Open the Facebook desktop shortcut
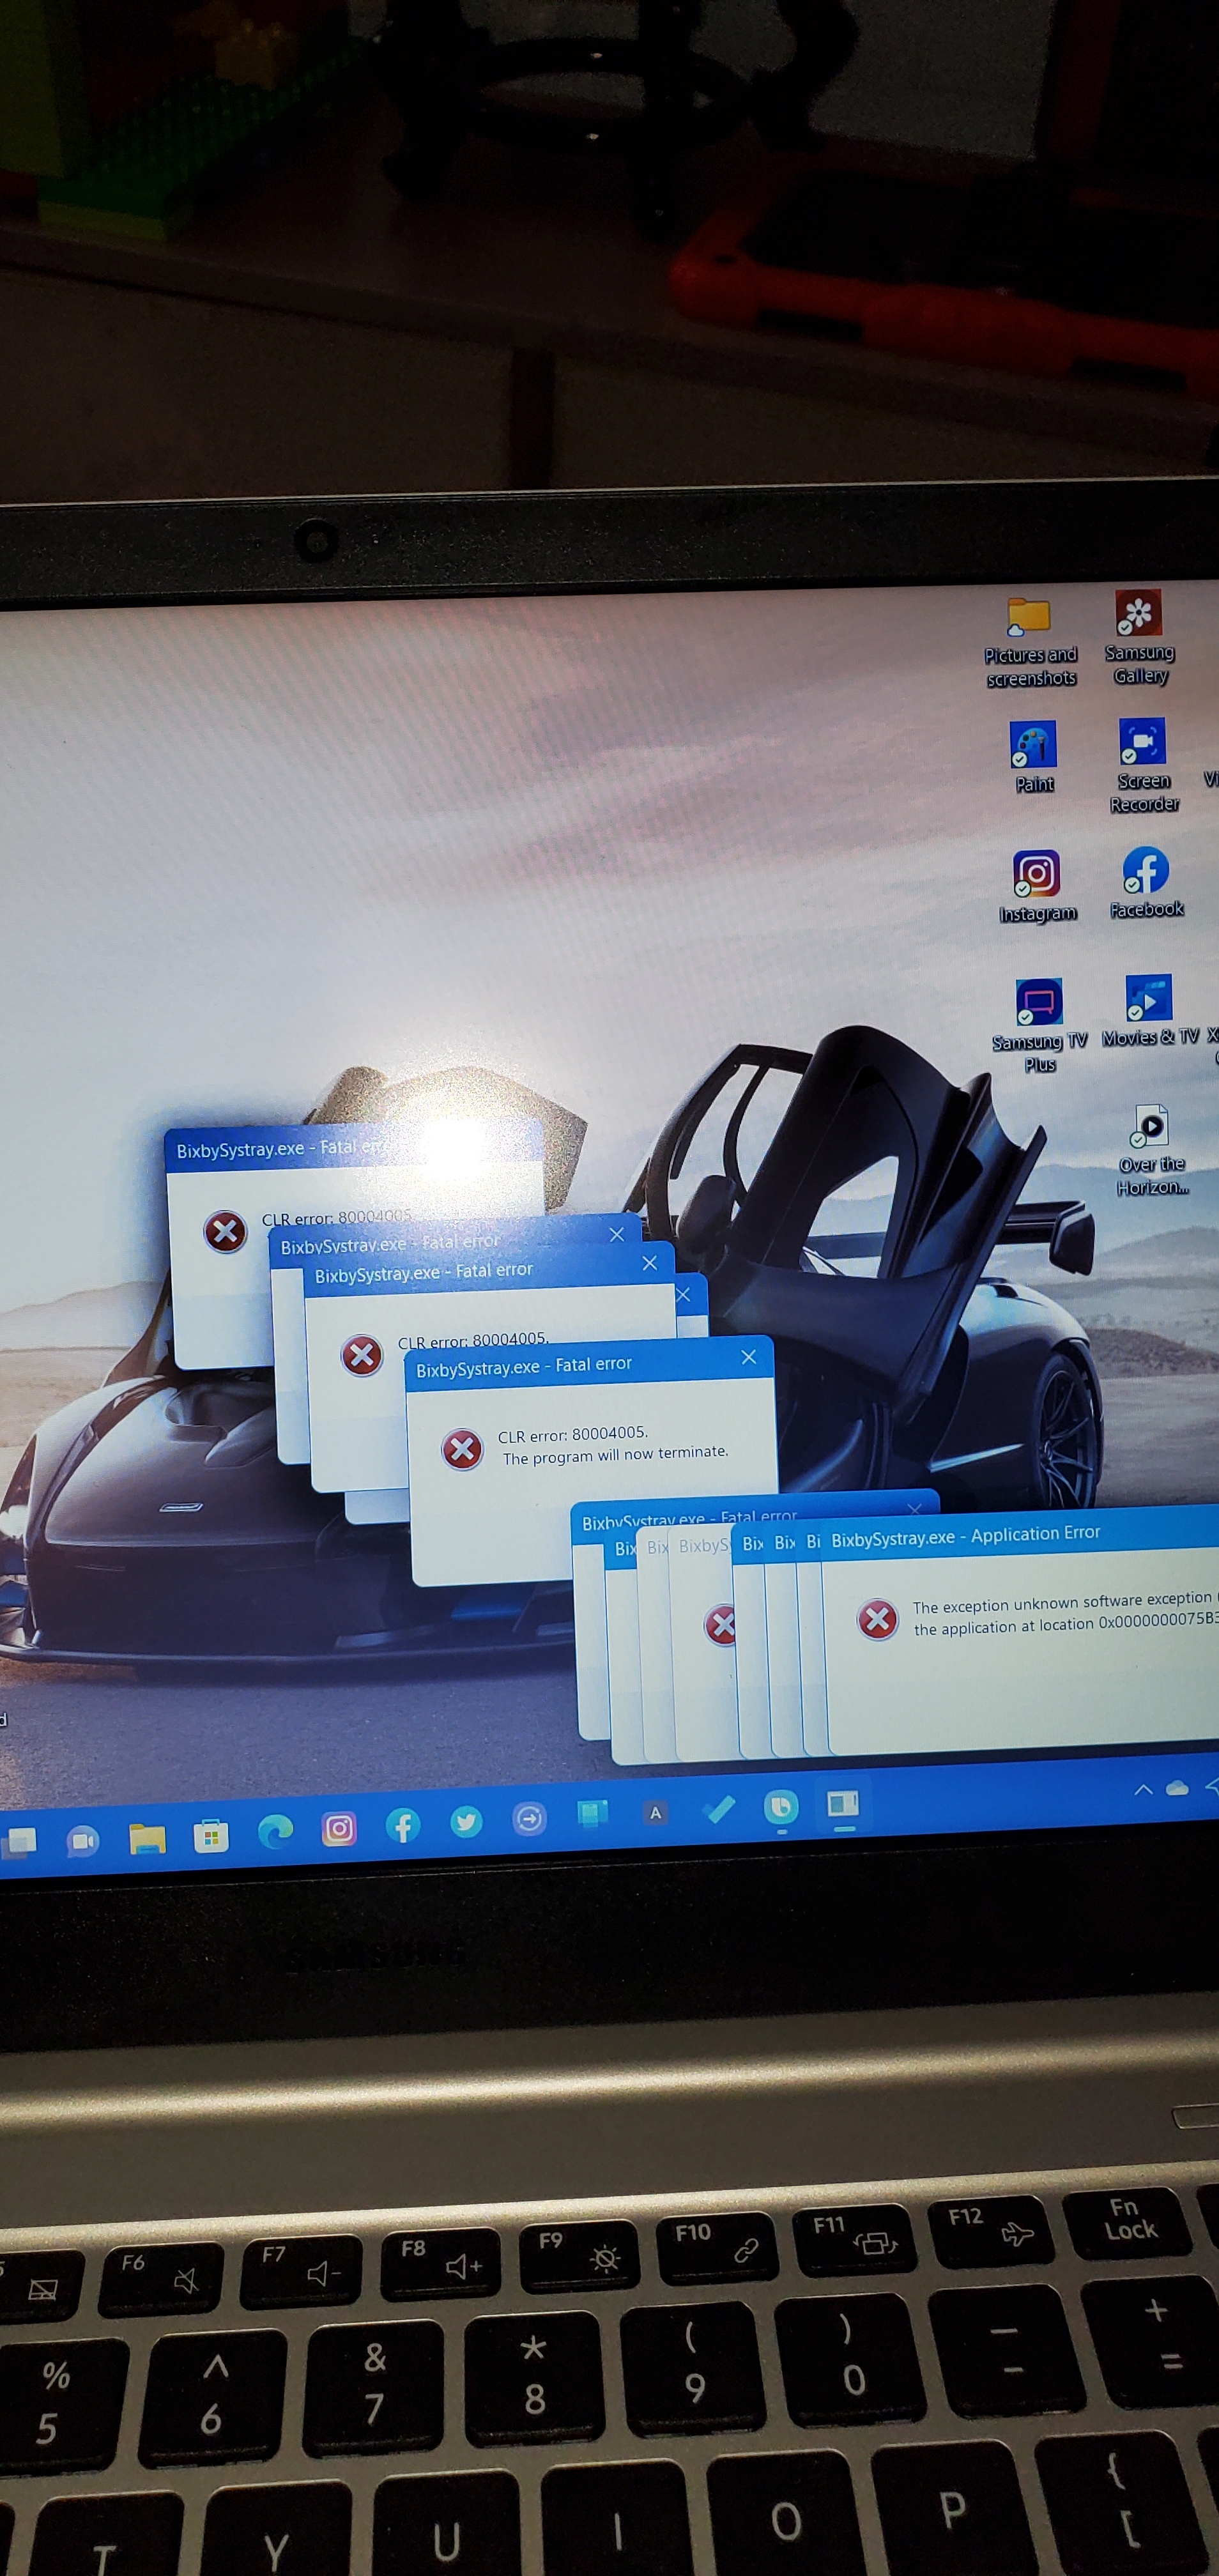Viewport: 1219px width, 2576px height. coord(1146,882)
